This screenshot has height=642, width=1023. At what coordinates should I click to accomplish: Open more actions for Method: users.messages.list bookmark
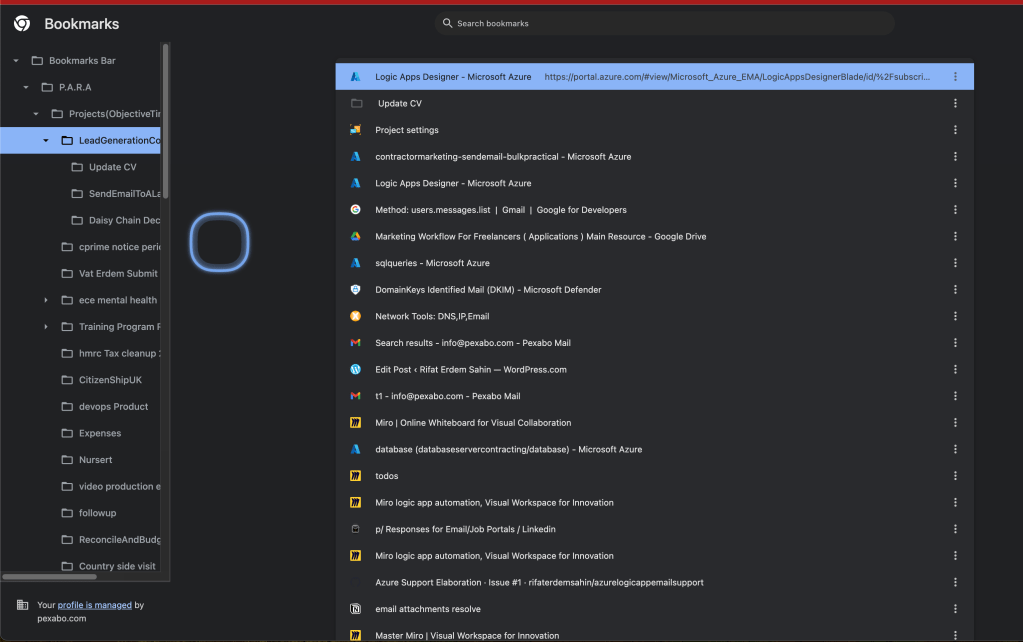pos(955,210)
